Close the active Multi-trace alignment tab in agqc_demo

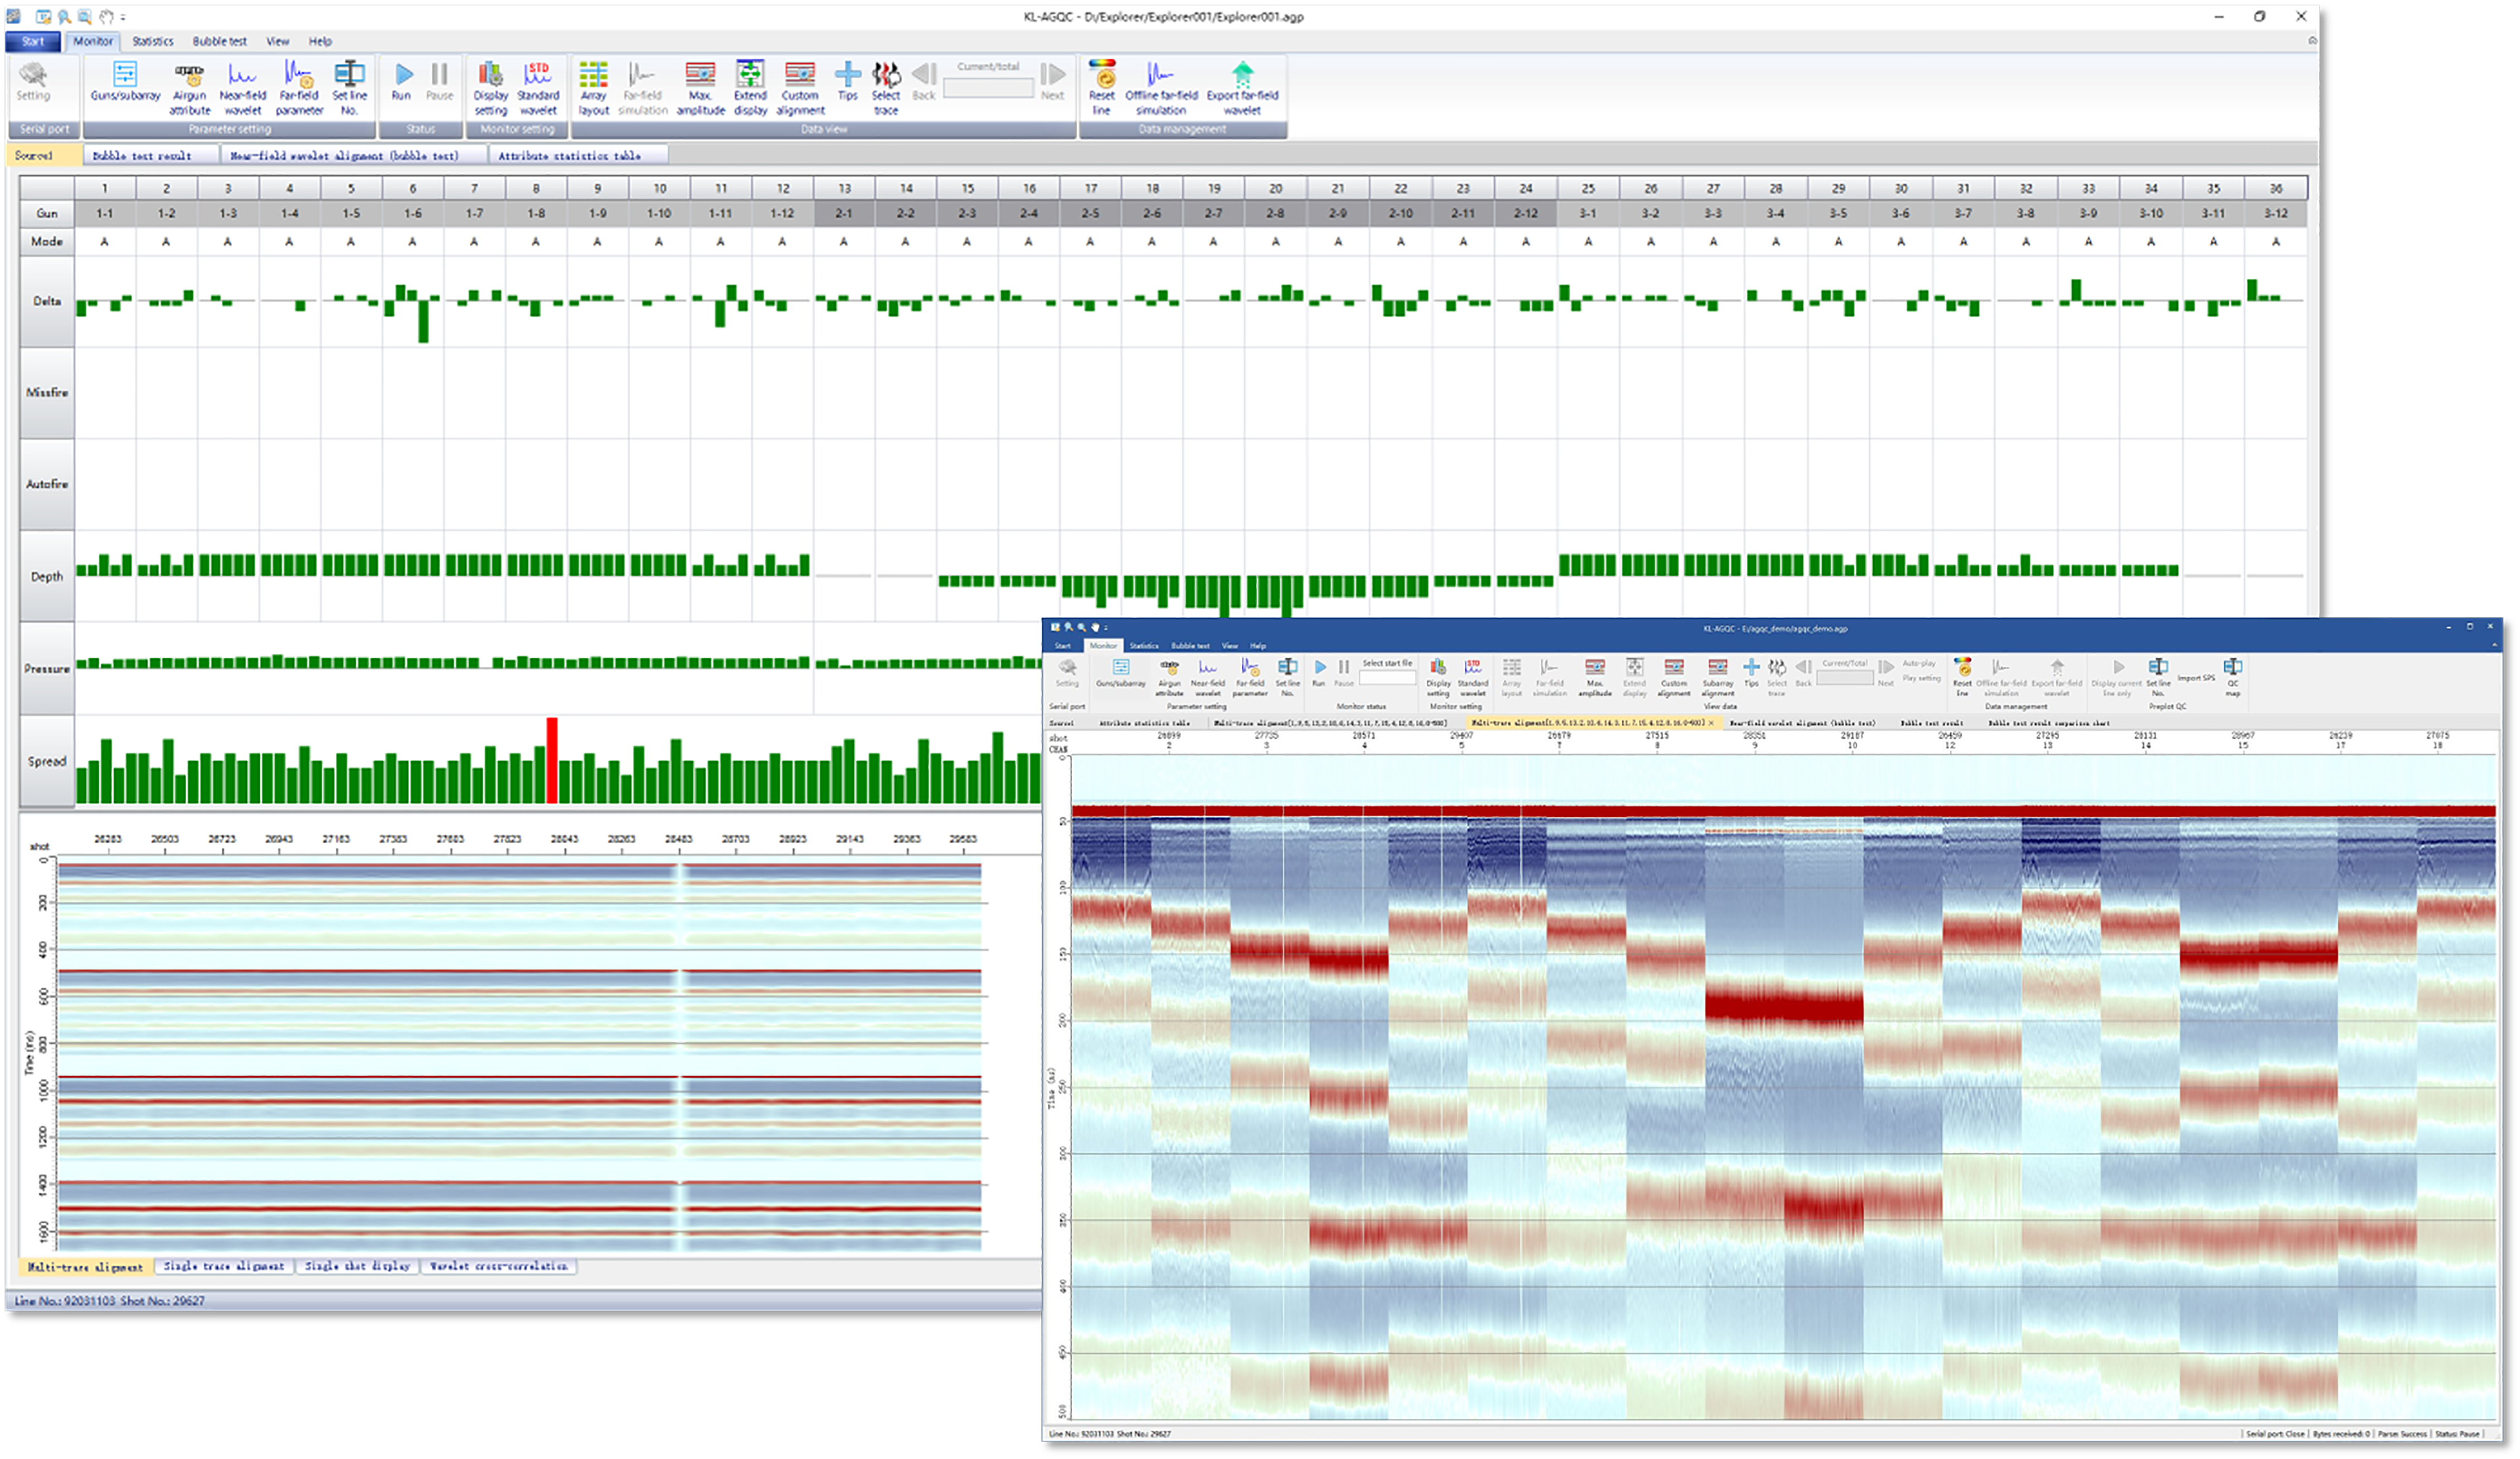click(x=1711, y=722)
